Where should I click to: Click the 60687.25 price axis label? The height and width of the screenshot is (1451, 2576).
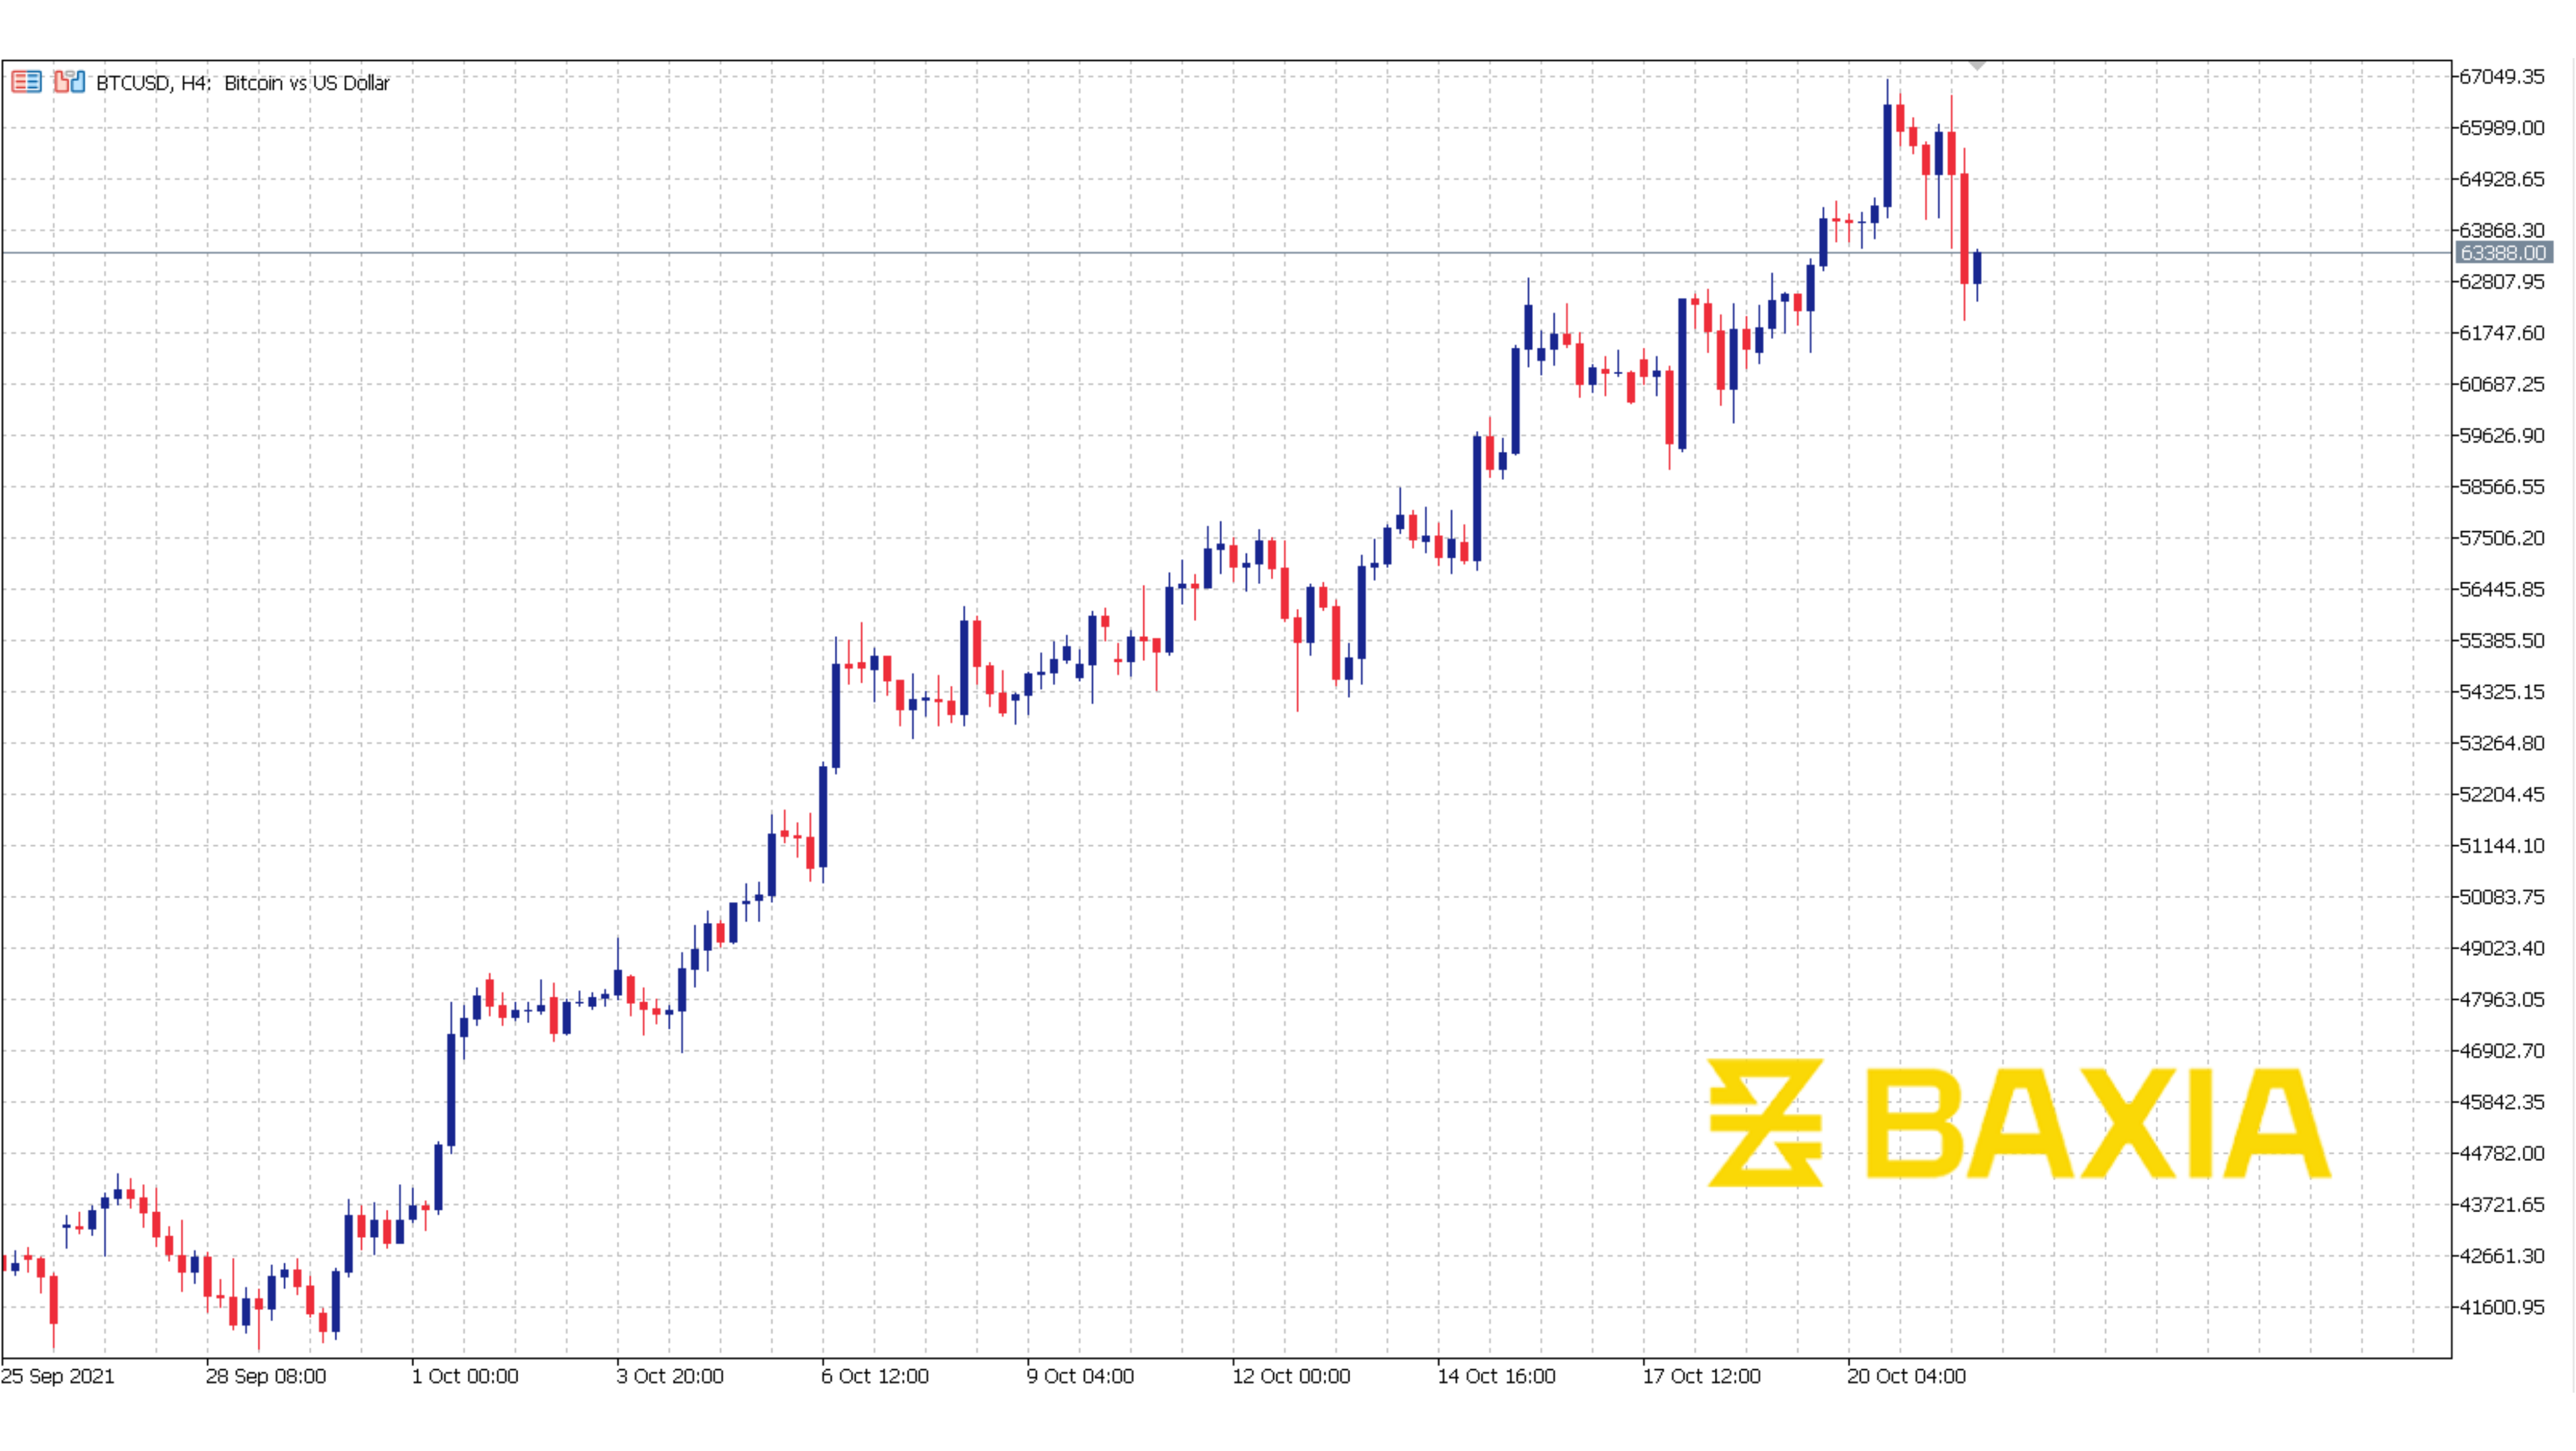point(2501,384)
